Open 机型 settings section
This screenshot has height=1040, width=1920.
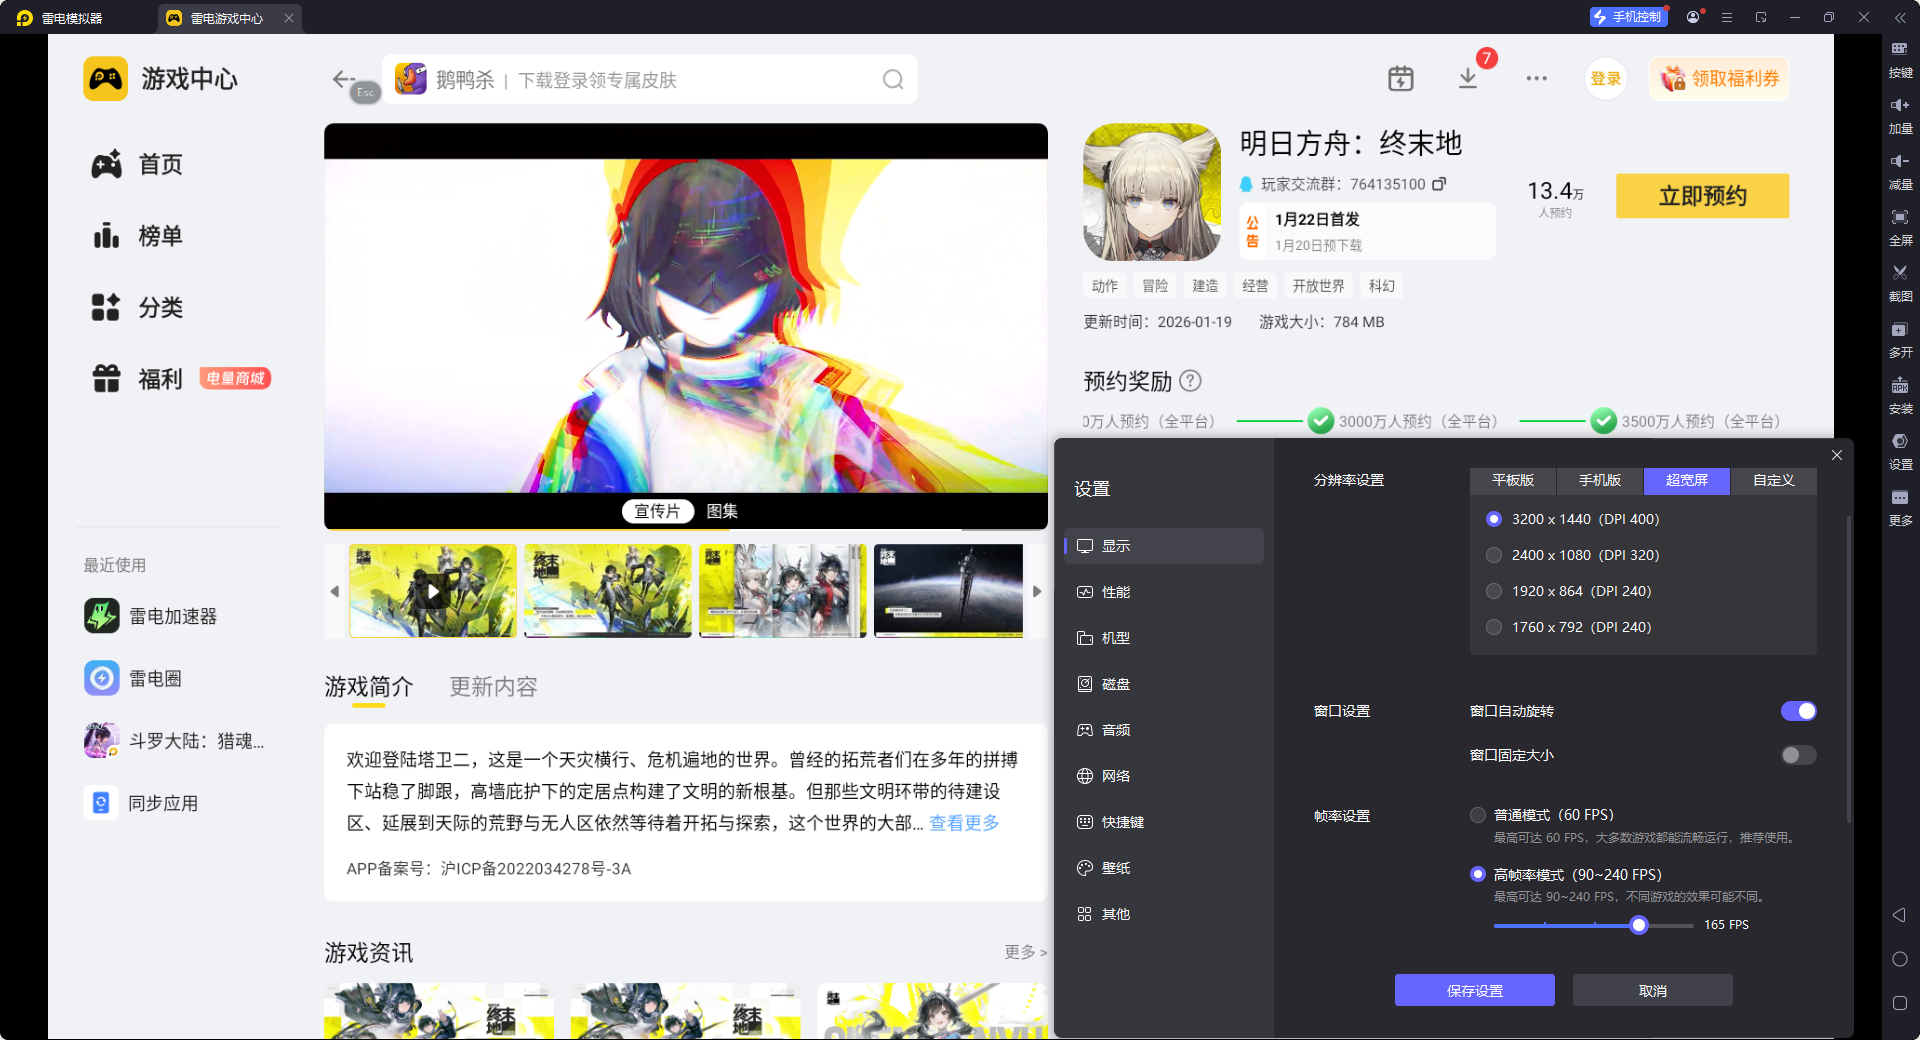tap(1164, 638)
